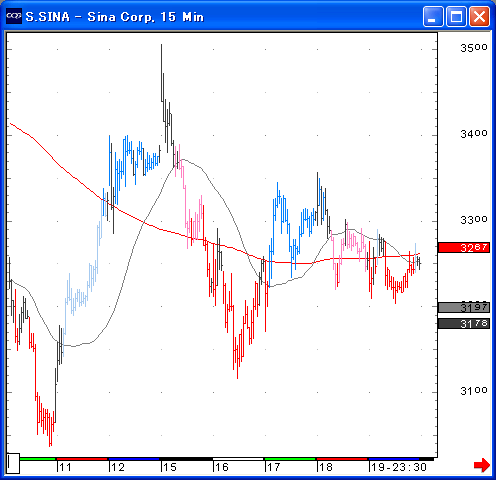Click the CQG logo icon in title bar
The width and height of the screenshot is (496, 480).
14,16
